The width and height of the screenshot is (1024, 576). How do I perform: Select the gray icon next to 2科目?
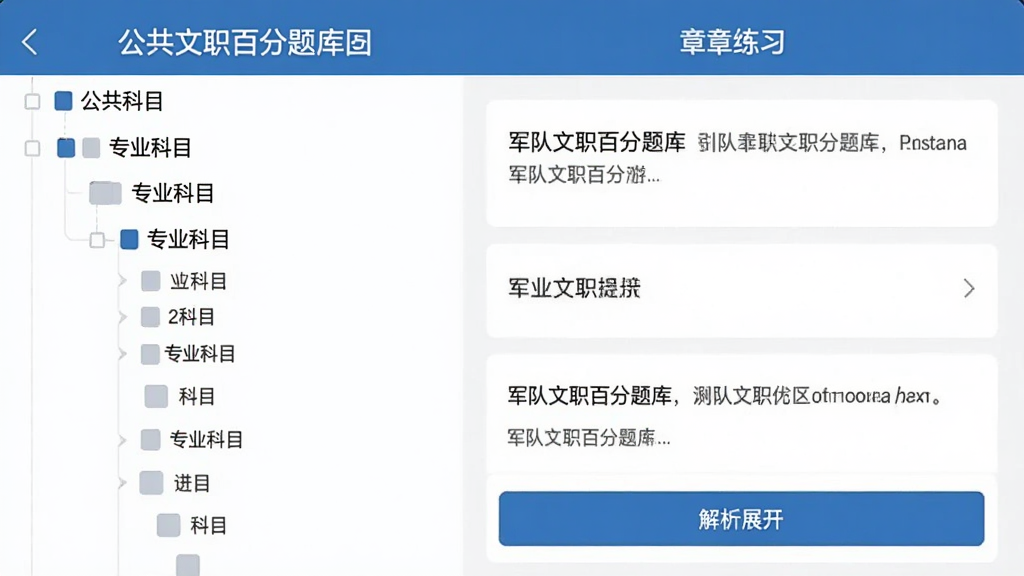[151, 317]
